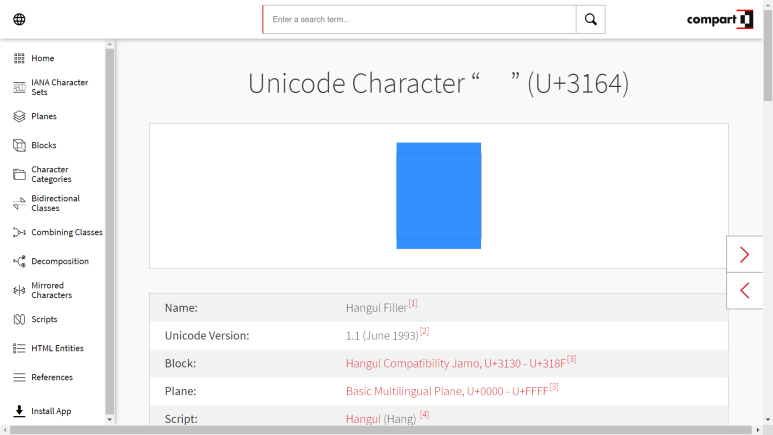Screen dimensions: 773x435
Task: Click the Mirrored Characters icon
Action: click(19, 290)
